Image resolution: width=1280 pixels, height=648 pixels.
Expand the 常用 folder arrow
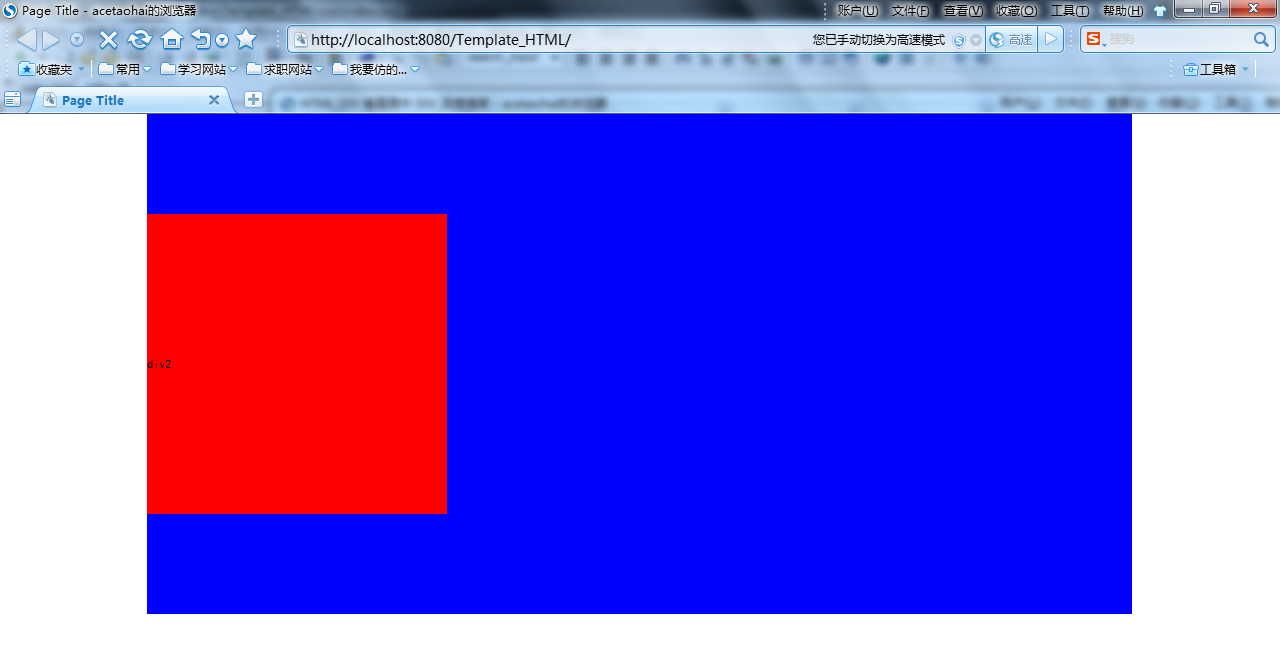(147, 70)
